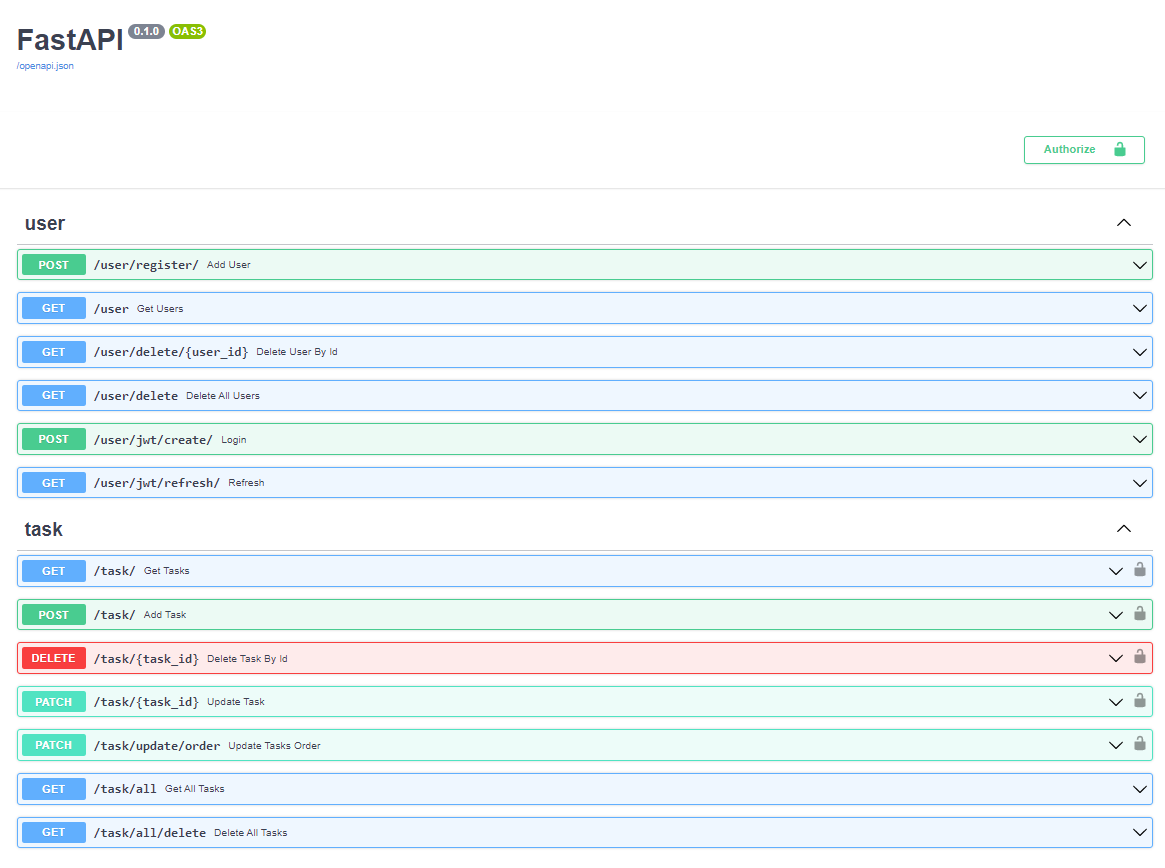Expand the Delete All Users chevron
Screen dimensions: 1165x868
click(x=1139, y=395)
